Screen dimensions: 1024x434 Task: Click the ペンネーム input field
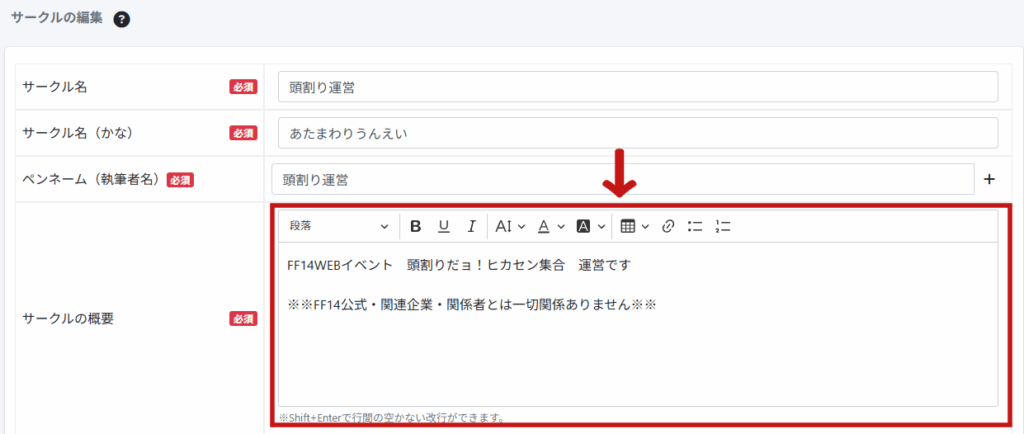tap(621, 180)
